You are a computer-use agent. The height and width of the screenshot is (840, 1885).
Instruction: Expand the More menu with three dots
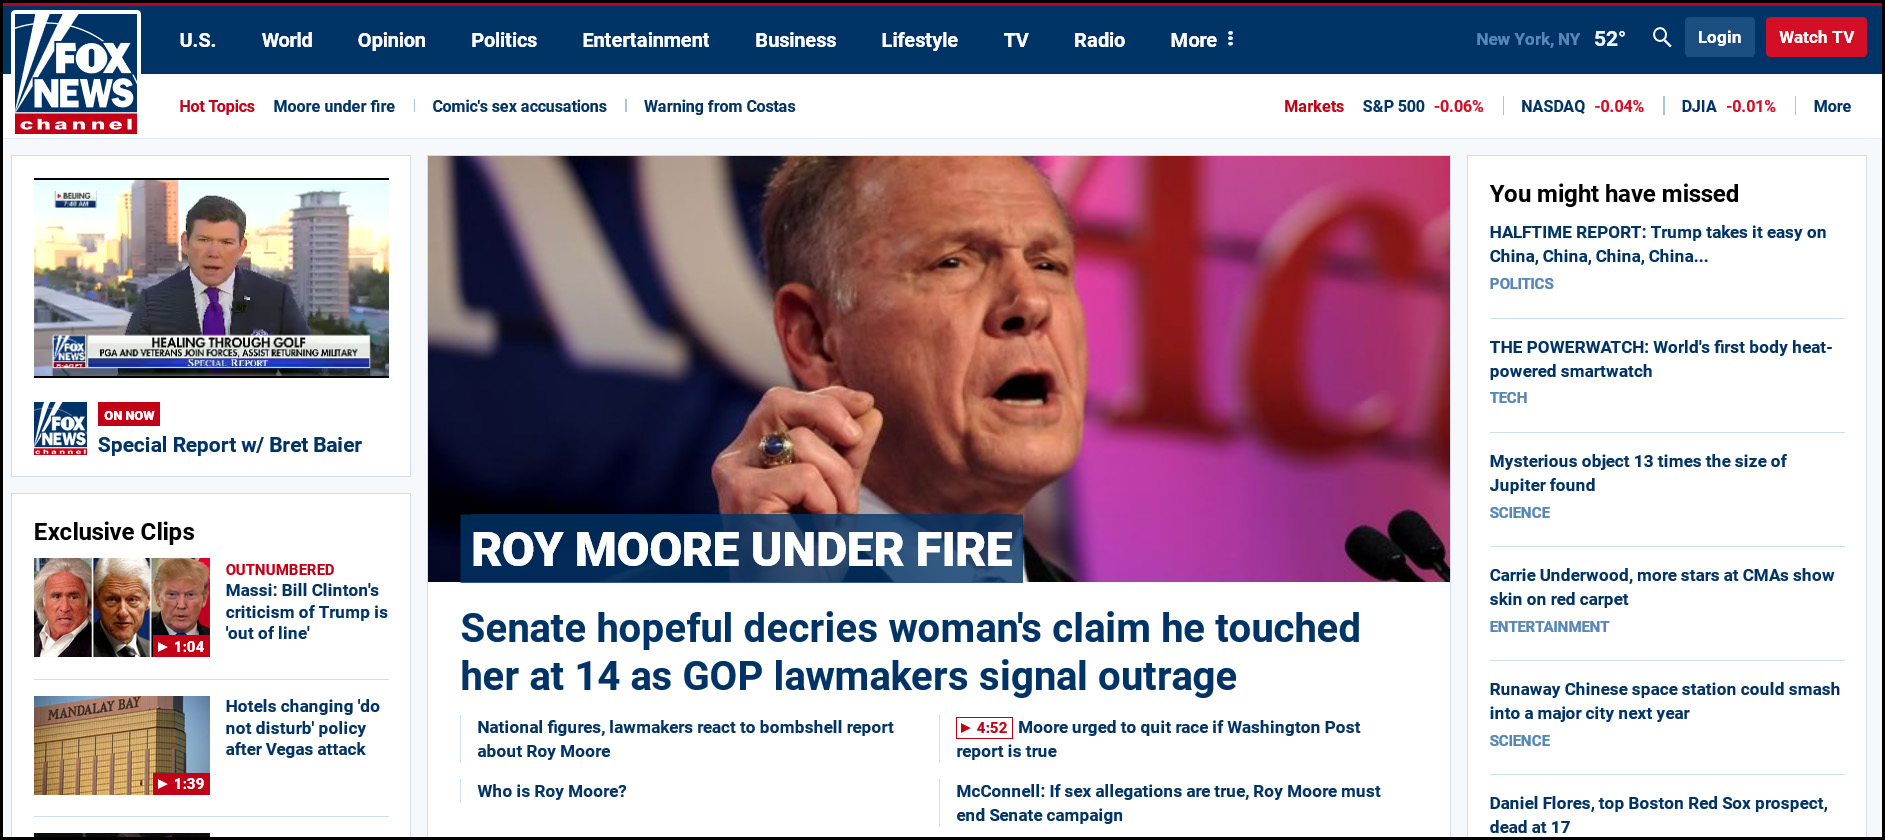(1202, 40)
